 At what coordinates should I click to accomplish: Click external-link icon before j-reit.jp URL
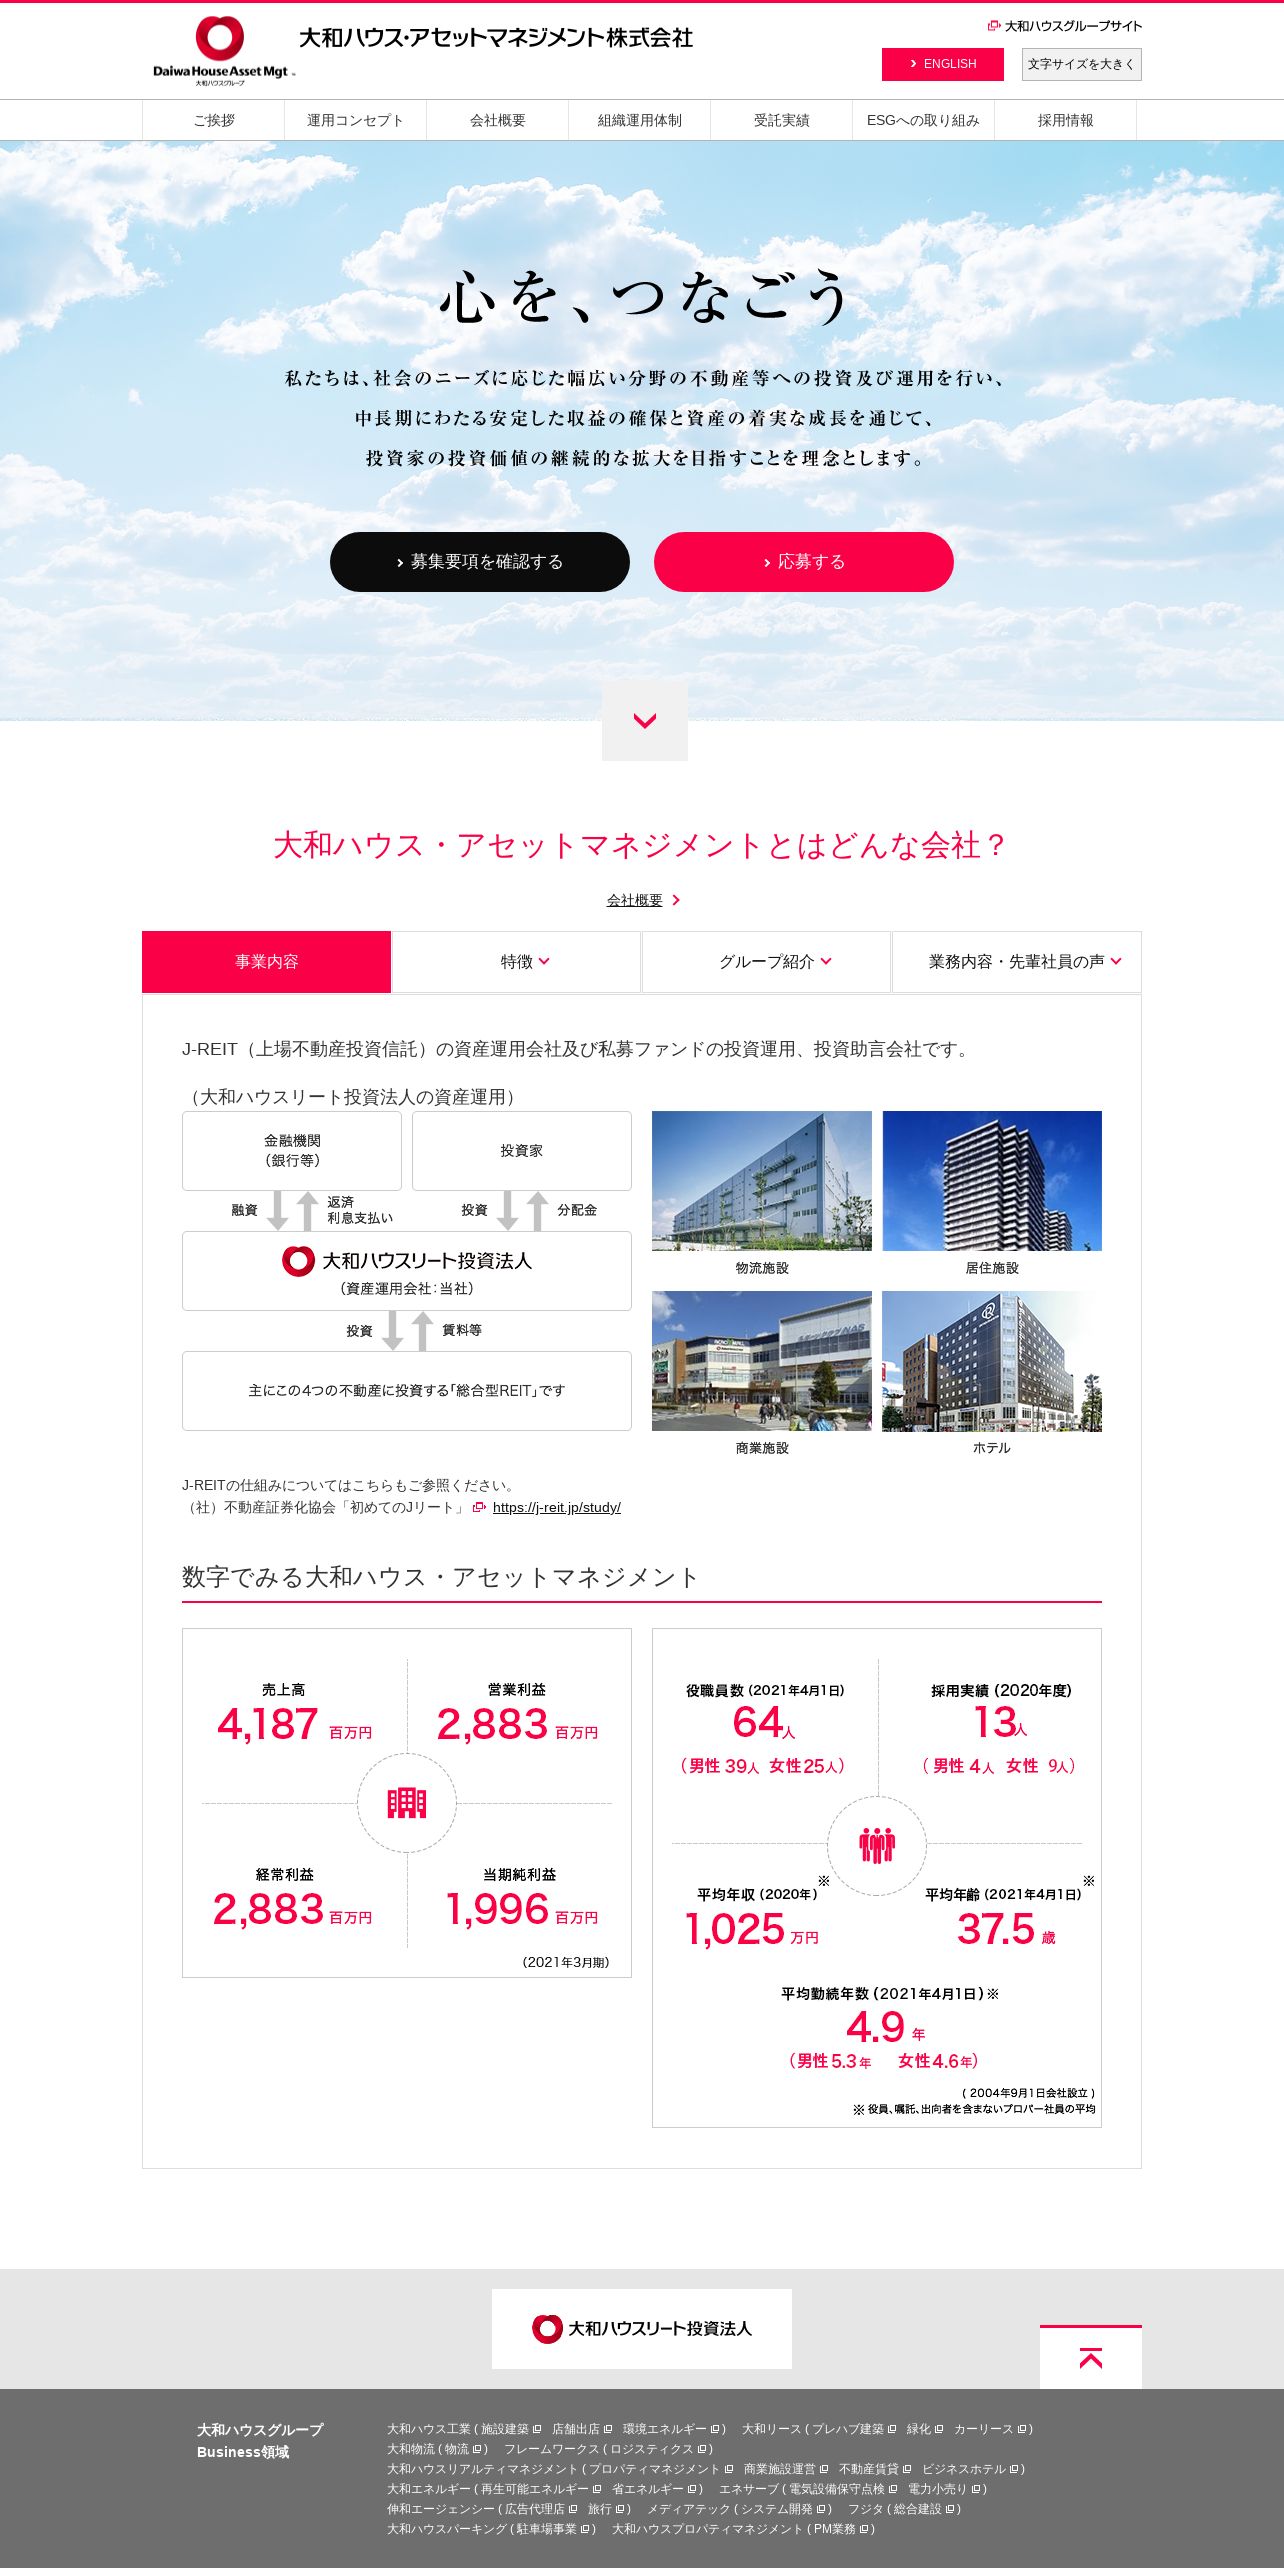479,1507
